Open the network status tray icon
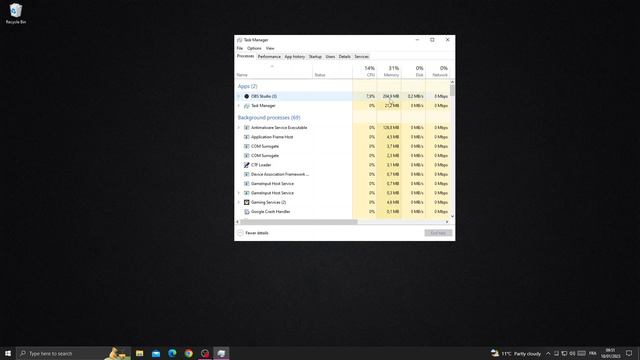640x360 pixels. pyautogui.click(x=564, y=353)
